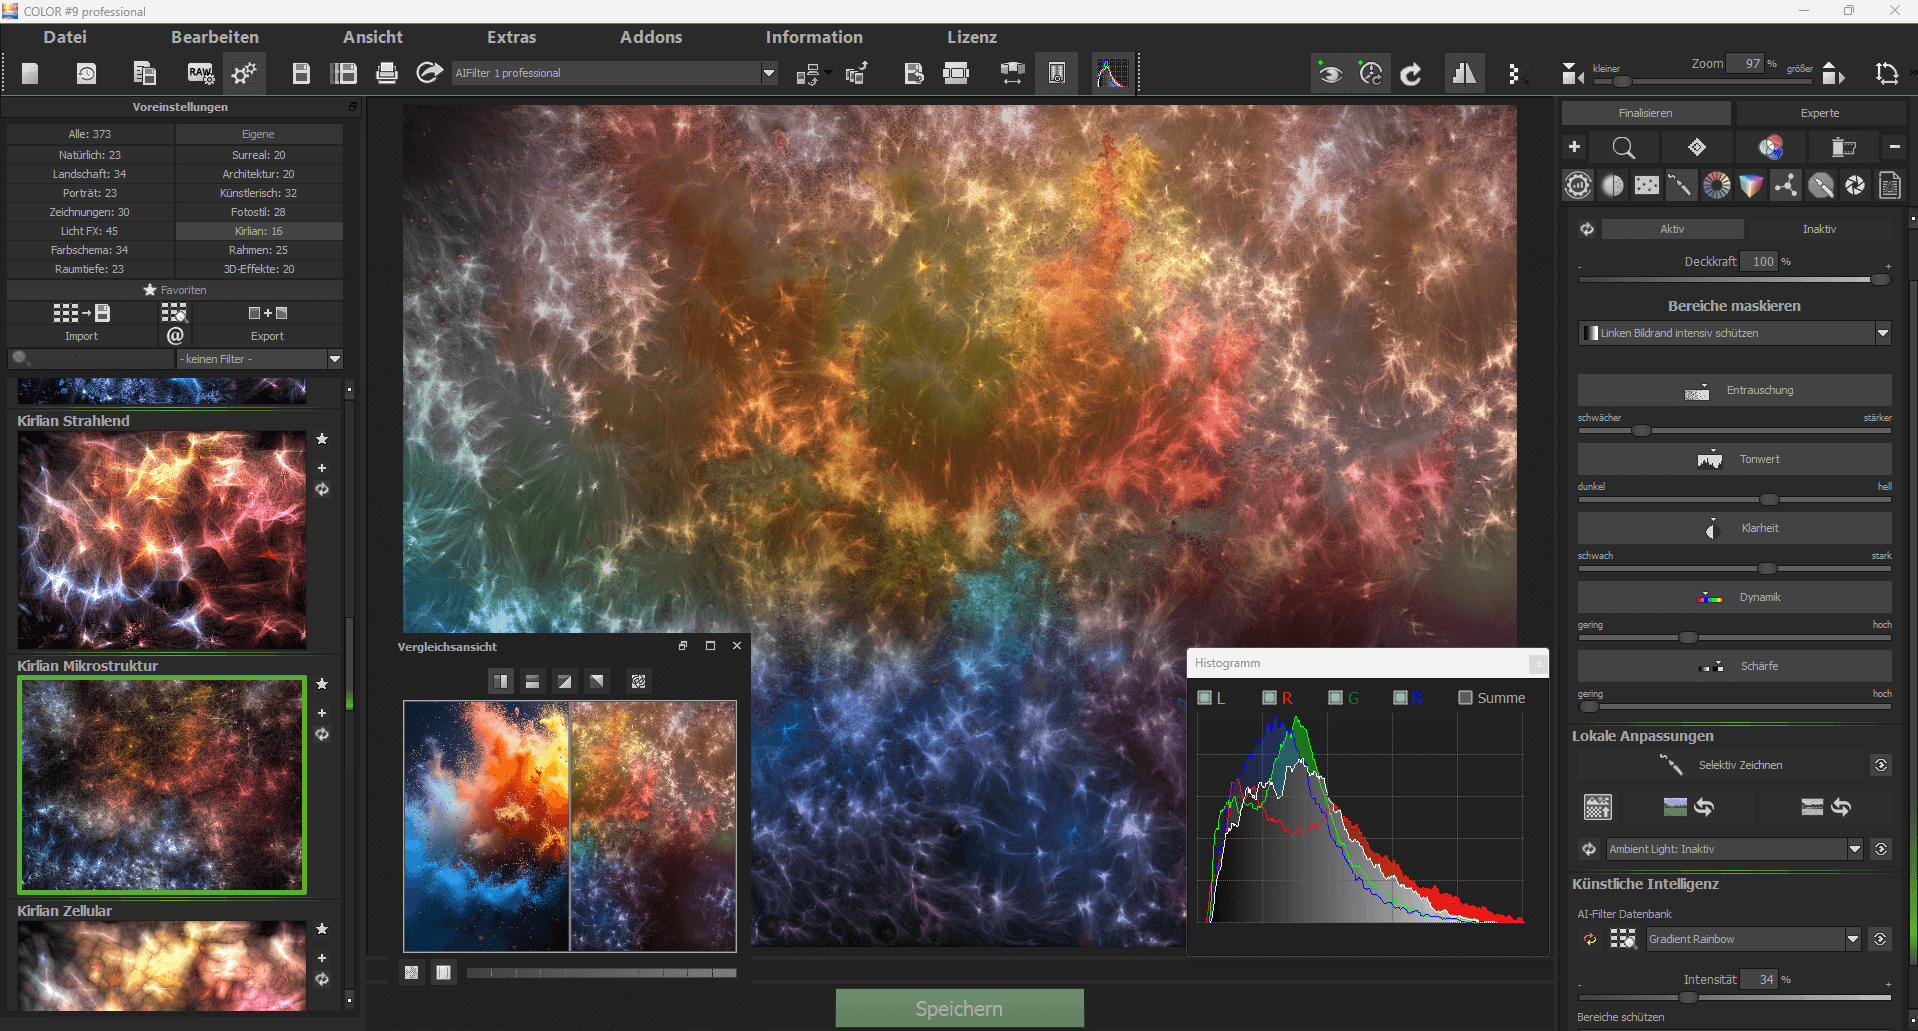This screenshot has height=1031, width=1918.
Task: Select the Kirlian Mikrostruktur preset thumbnail
Action: (x=162, y=785)
